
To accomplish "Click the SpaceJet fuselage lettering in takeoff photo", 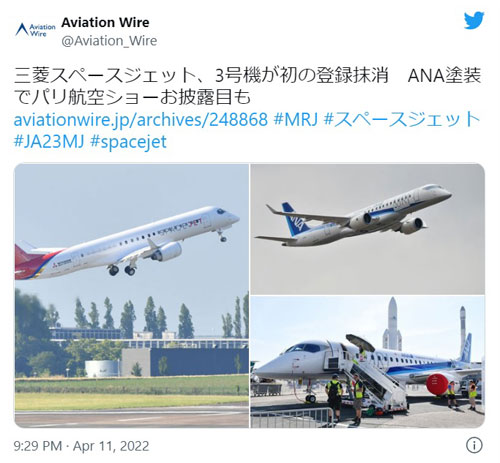I will [180, 226].
